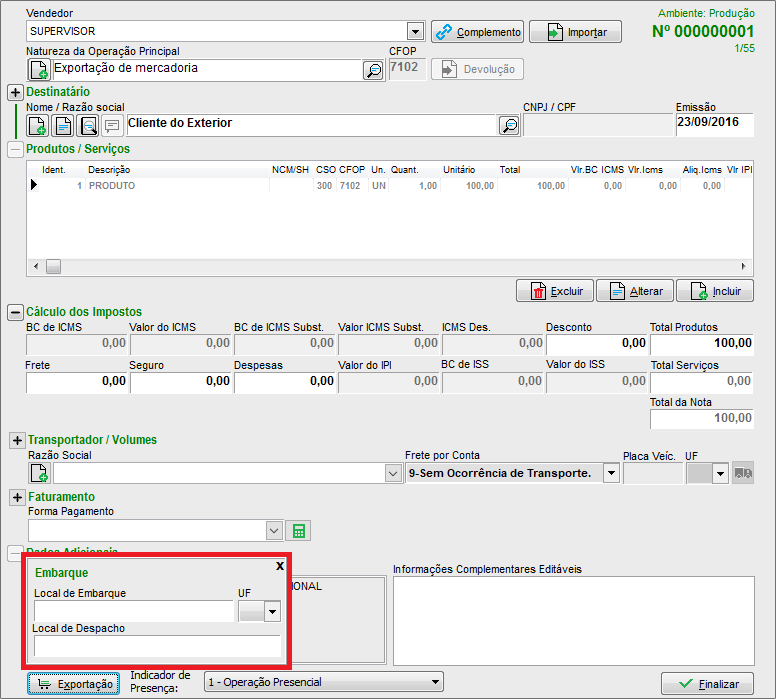
Task: Click Destinatário preview magnifier document icon
Action: [87, 125]
